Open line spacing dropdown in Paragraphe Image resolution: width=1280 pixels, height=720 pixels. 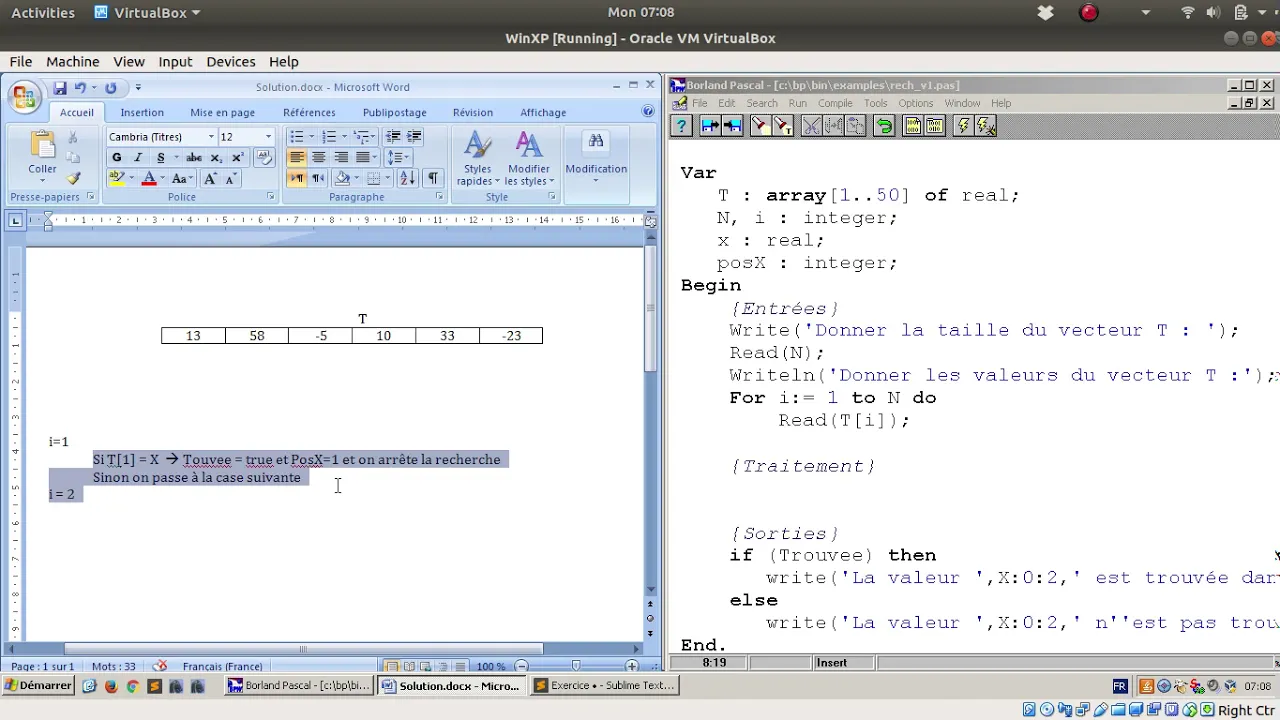tap(397, 158)
